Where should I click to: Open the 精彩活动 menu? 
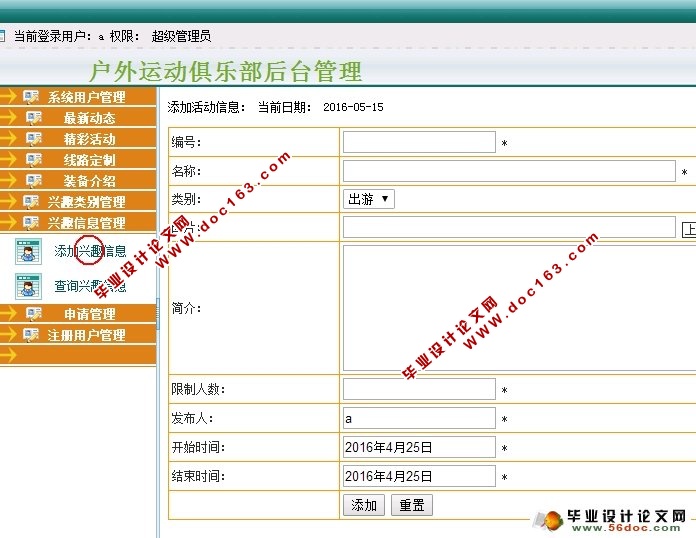(x=90, y=138)
